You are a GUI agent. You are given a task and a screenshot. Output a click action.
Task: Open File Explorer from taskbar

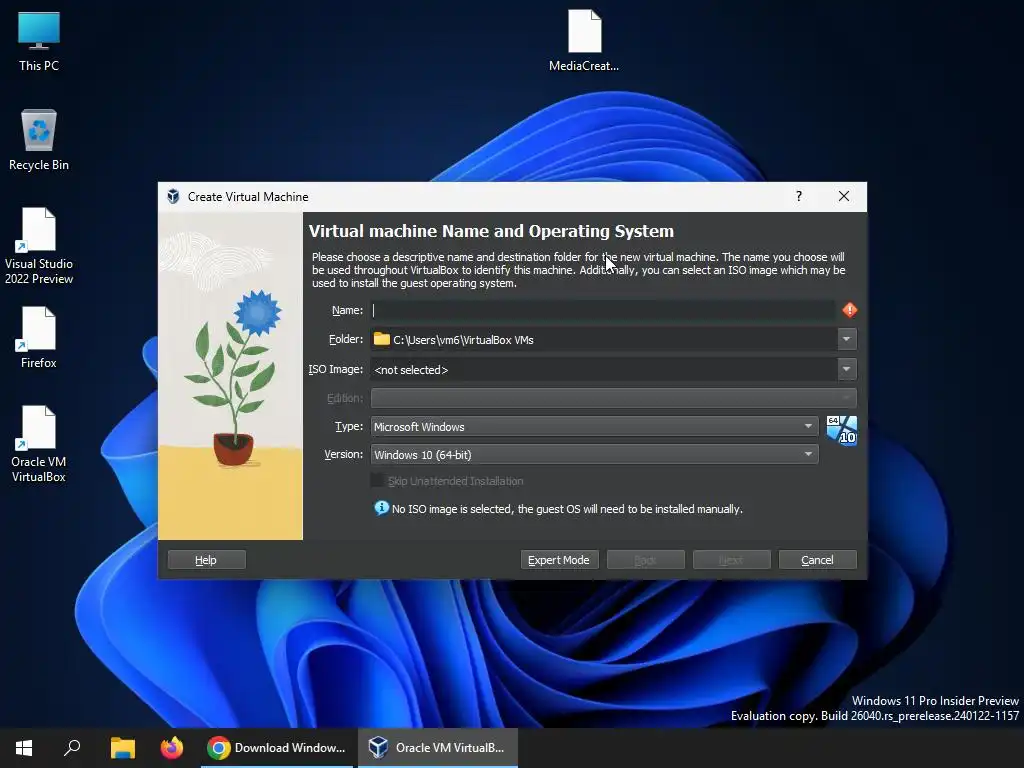click(x=122, y=748)
